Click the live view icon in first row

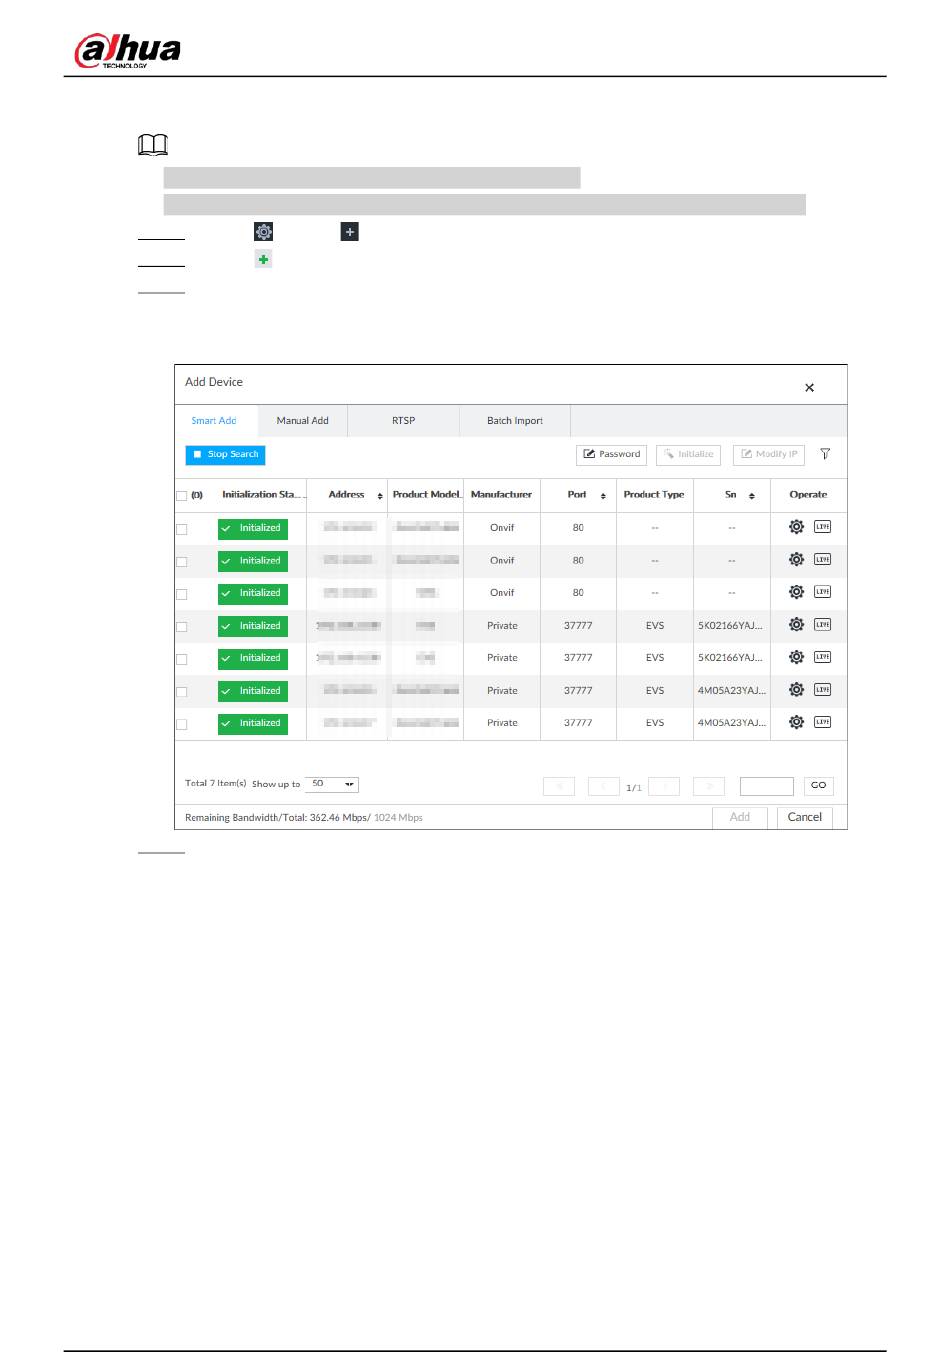click(822, 527)
